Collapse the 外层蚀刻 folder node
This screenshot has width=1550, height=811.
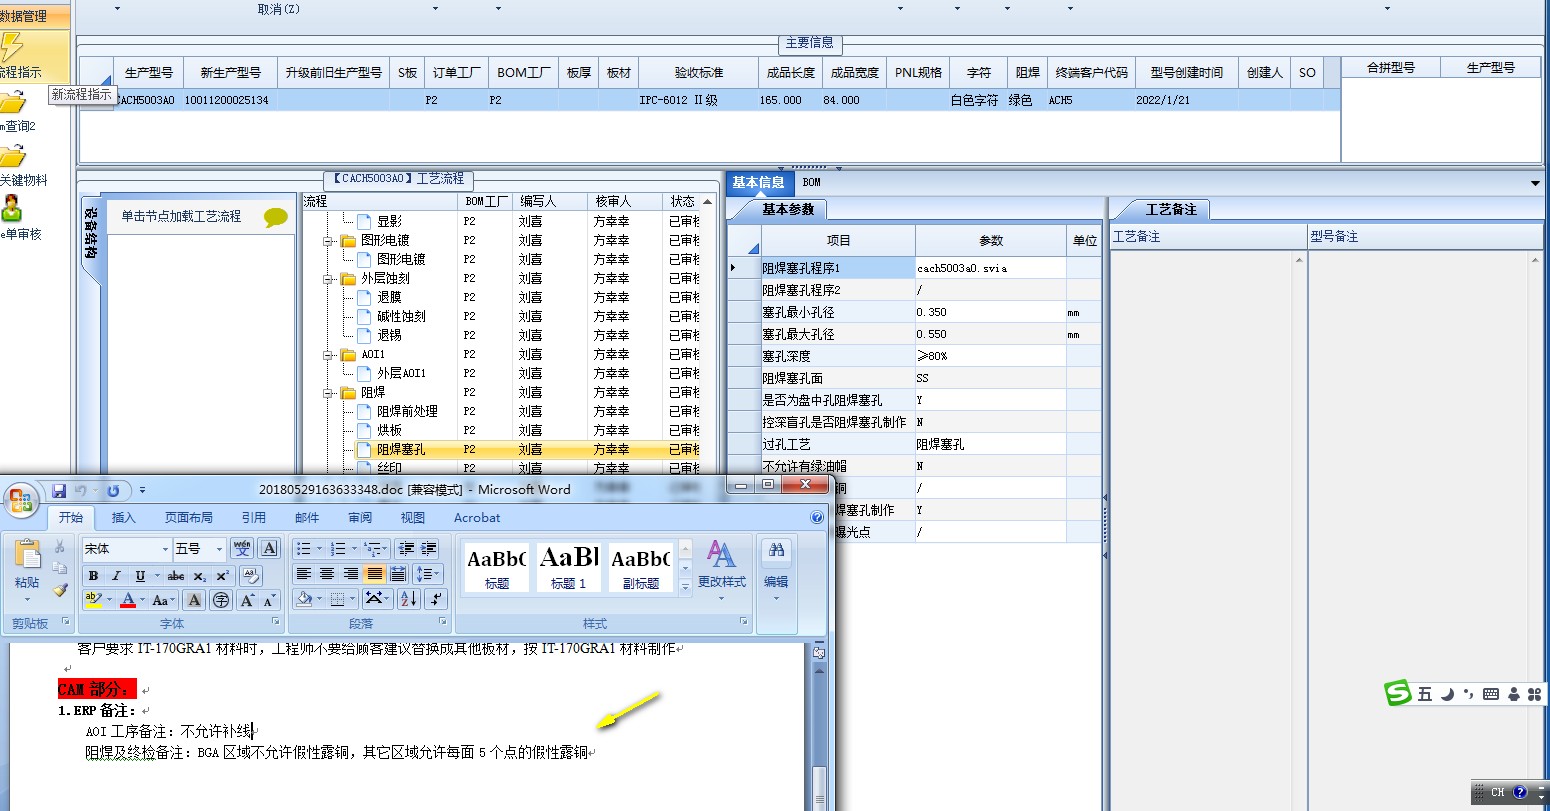[x=328, y=279]
